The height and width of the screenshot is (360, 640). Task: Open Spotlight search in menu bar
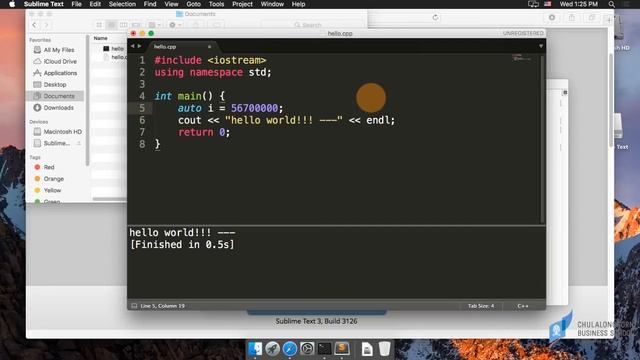[x=611, y=4]
